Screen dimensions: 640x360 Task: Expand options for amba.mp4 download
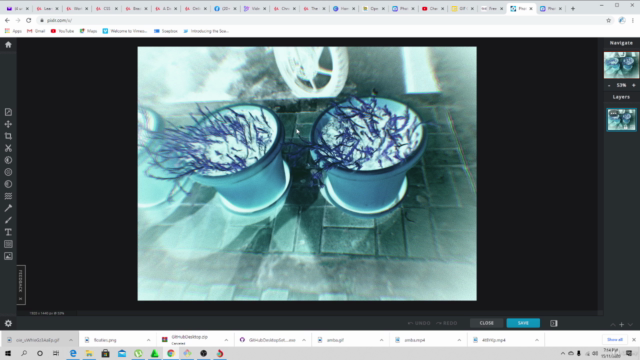pos(459,340)
